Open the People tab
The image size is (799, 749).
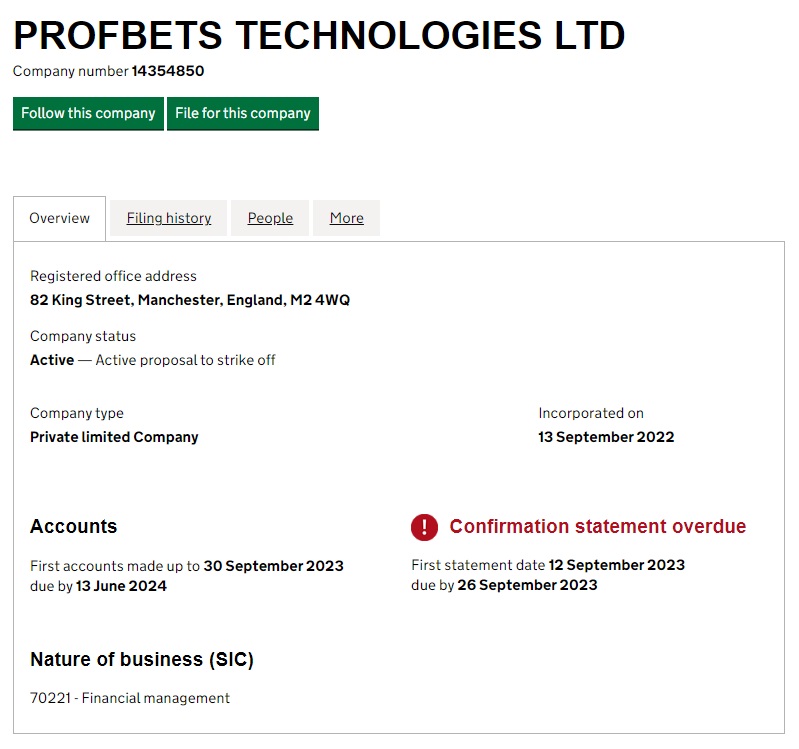[270, 218]
